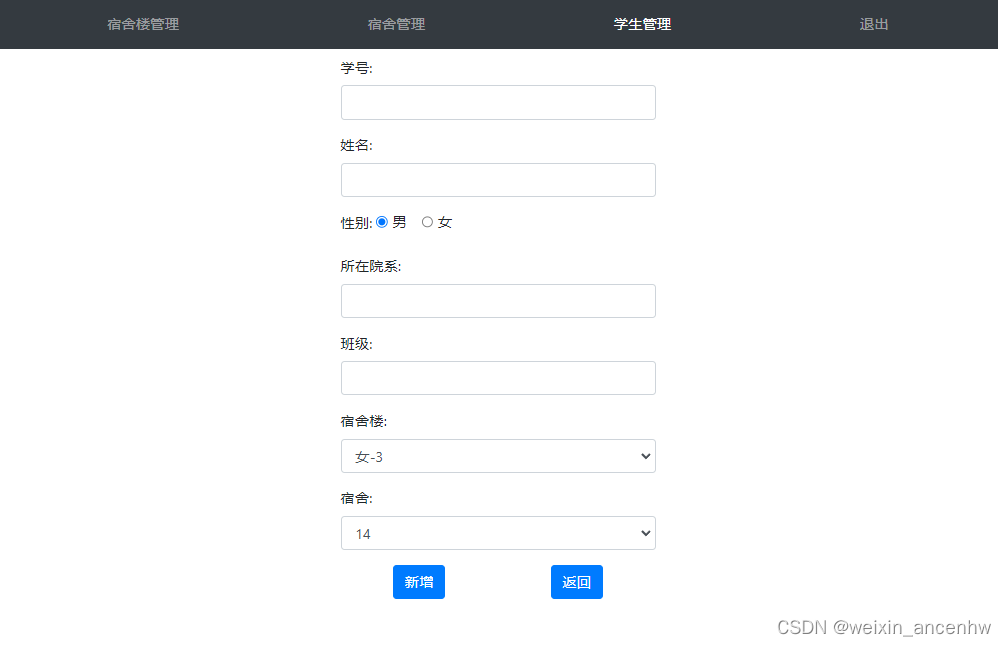Focus the 班级 text box
1006x646 pixels.
[498, 377]
